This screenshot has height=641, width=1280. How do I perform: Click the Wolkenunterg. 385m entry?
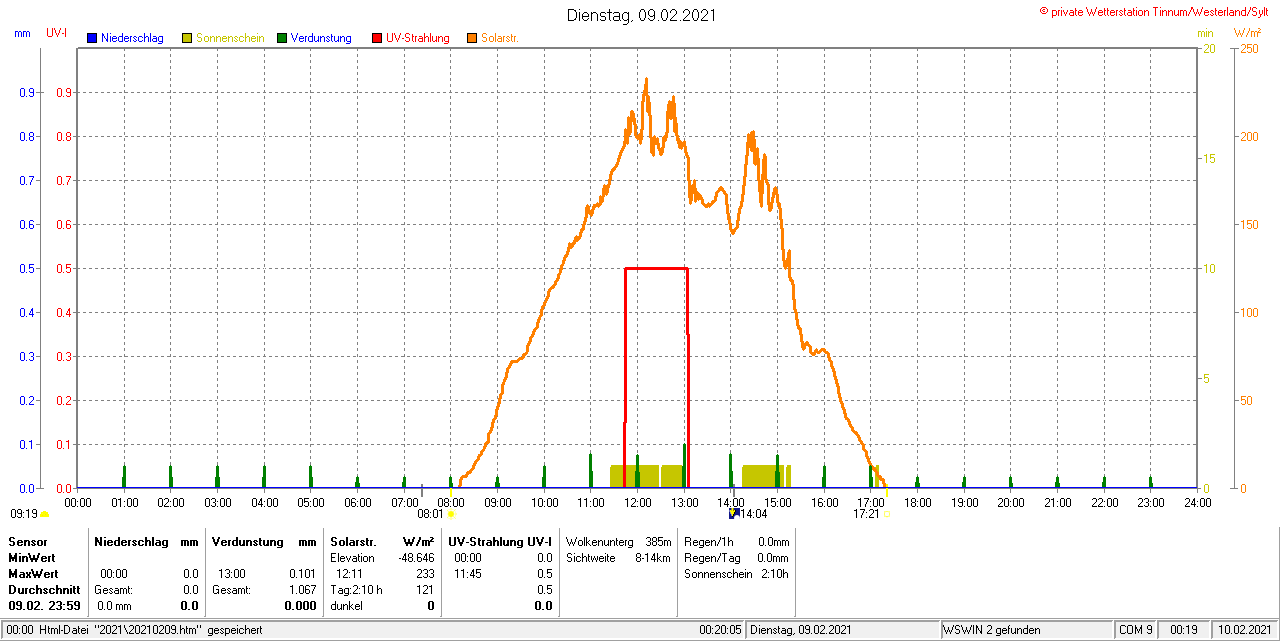618,541
